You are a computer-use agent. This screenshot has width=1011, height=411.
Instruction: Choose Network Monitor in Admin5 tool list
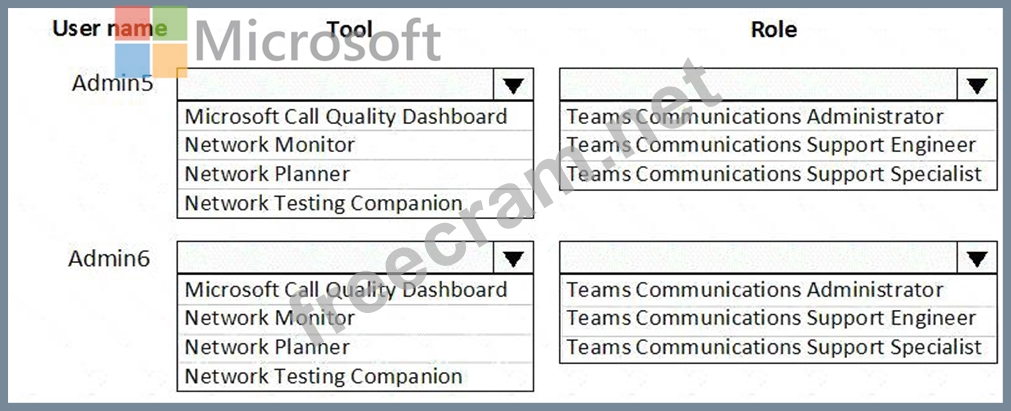pos(270,145)
